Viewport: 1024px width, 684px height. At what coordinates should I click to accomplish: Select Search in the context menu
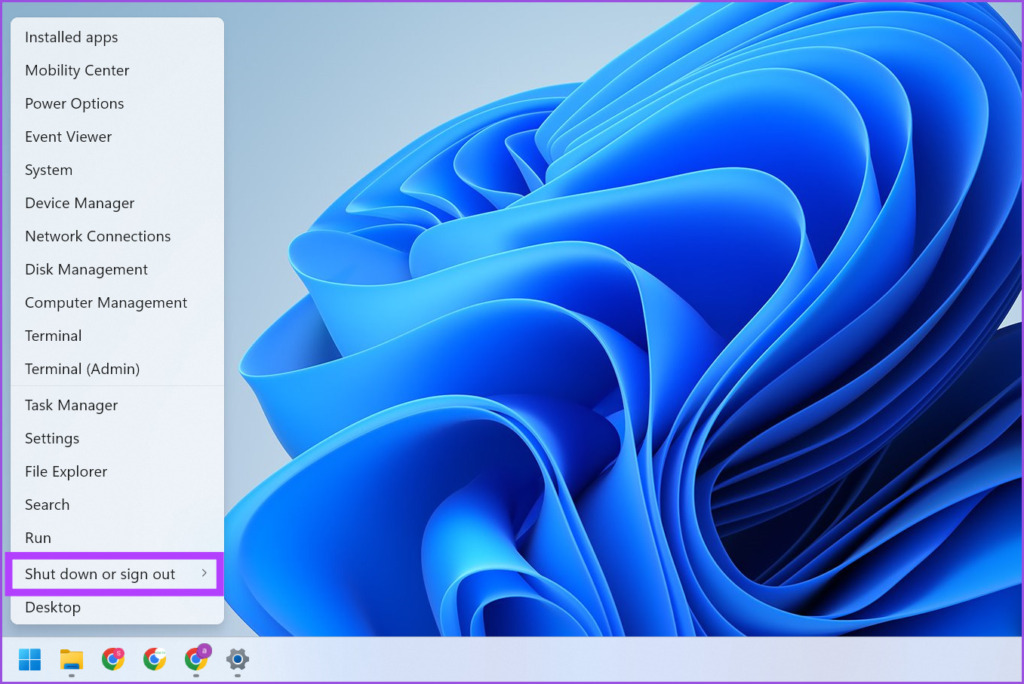pos(118,505)
